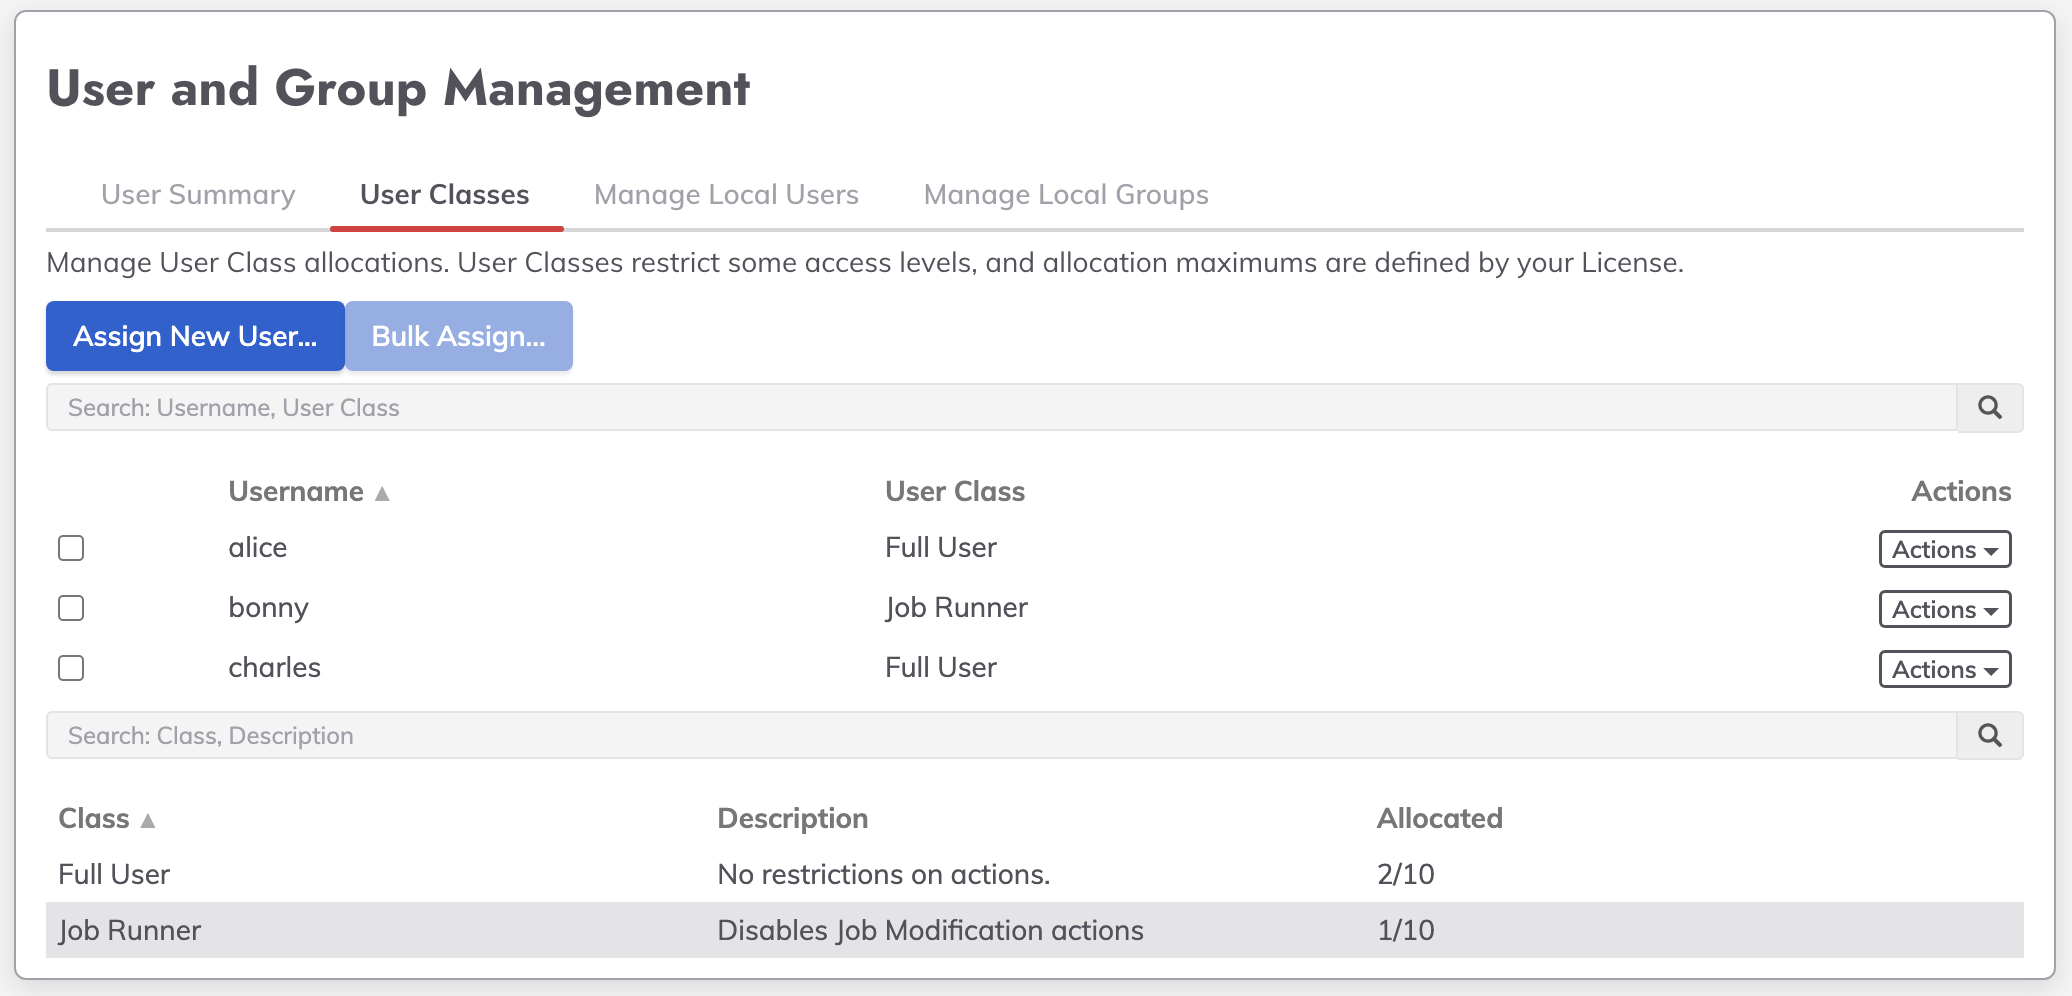The image size is (2072, 996).
Task: Focus the Class, Description search field
Action: pos(1001,736)
